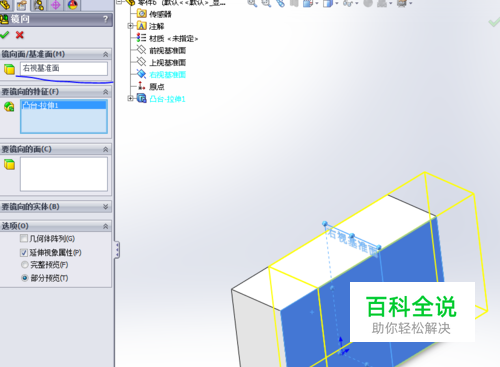Click the mirror plane box showing 右视基准面

[64, 68]
